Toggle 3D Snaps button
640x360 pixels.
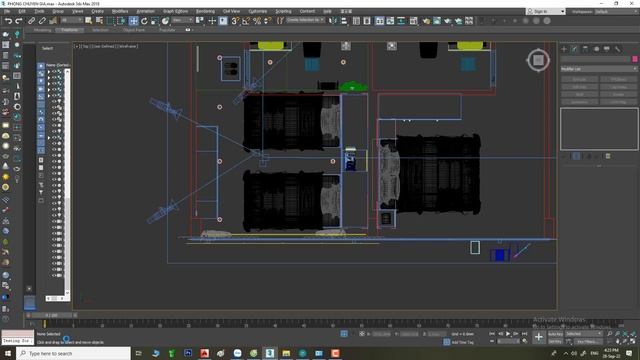click(235, 21)
